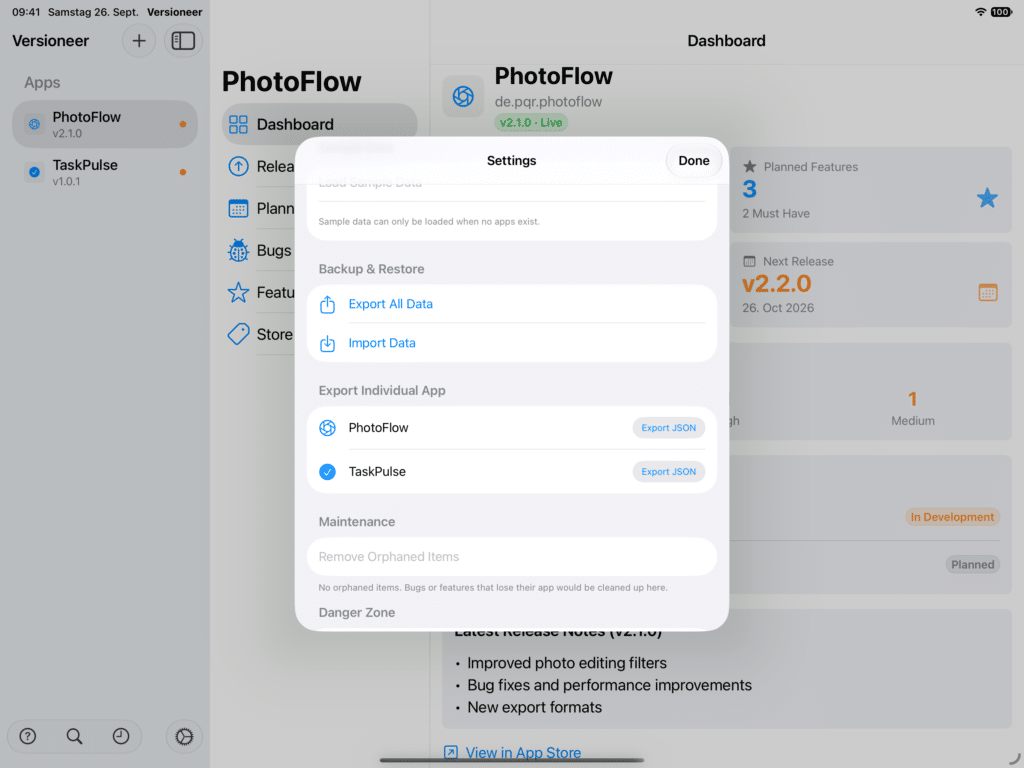The width and height of the screenshot is (1024, 768).
Task: Click PhotoFlow aperture icon in export list
Action: point(327,428)
